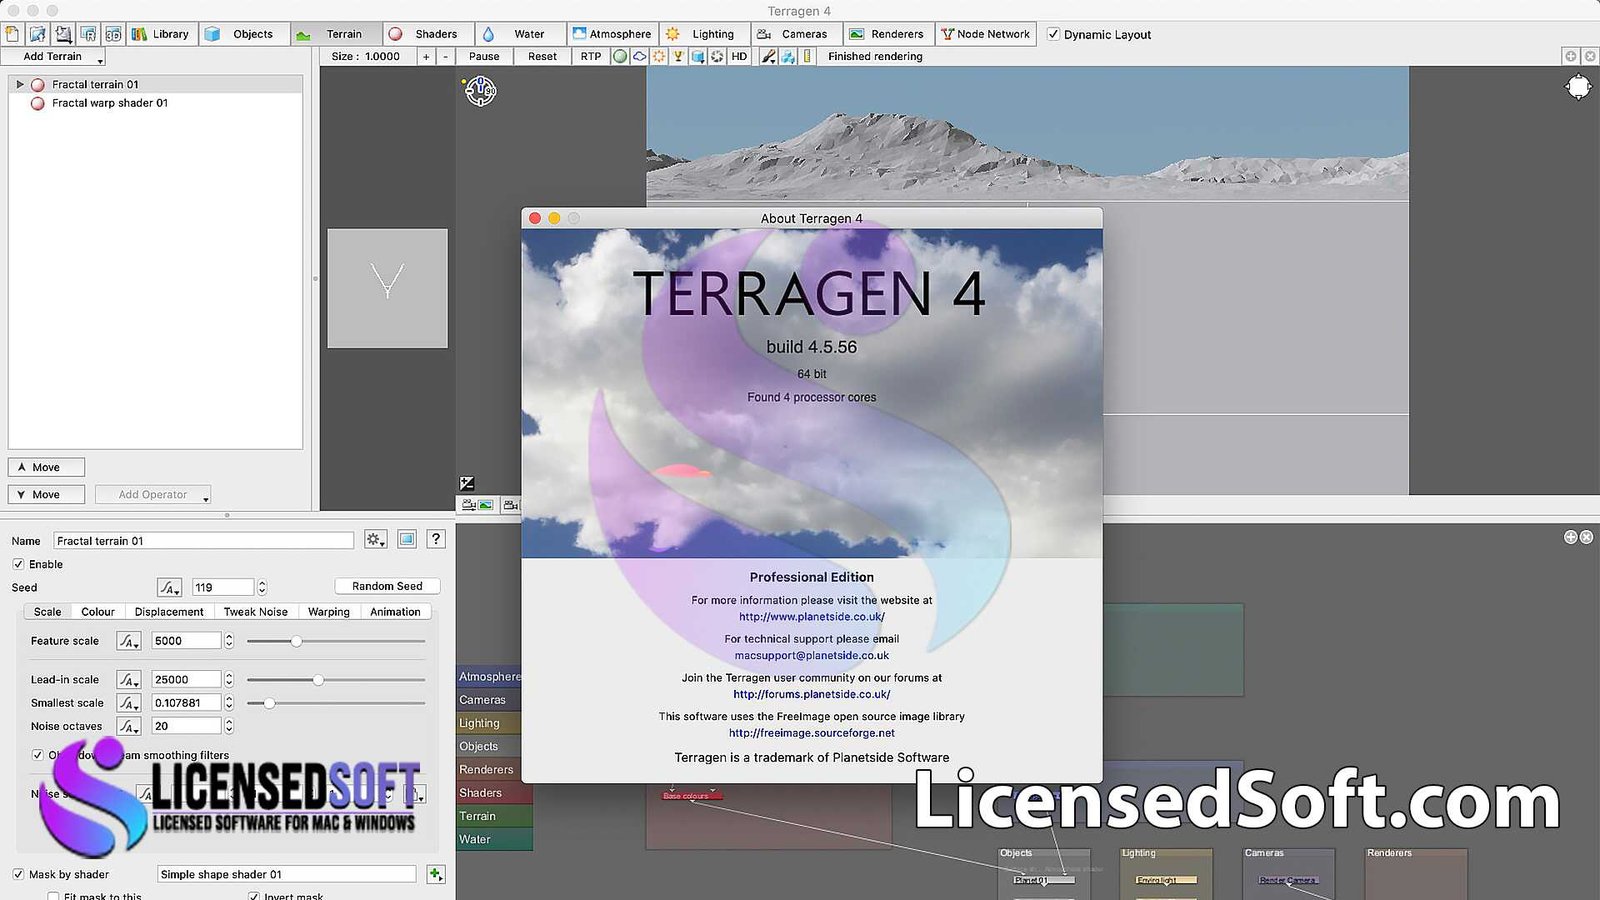
Task: Expand the Fractal terrain 01 tree item
Action: point(19,85)
